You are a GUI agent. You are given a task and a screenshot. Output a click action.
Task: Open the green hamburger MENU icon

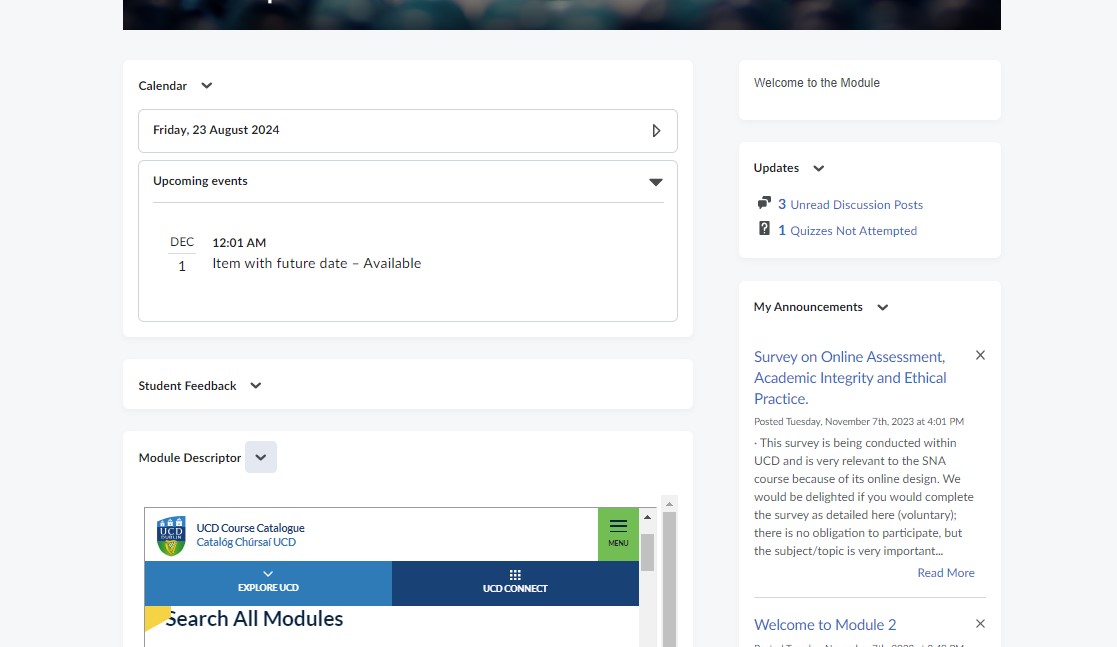(x=618, y=533)
